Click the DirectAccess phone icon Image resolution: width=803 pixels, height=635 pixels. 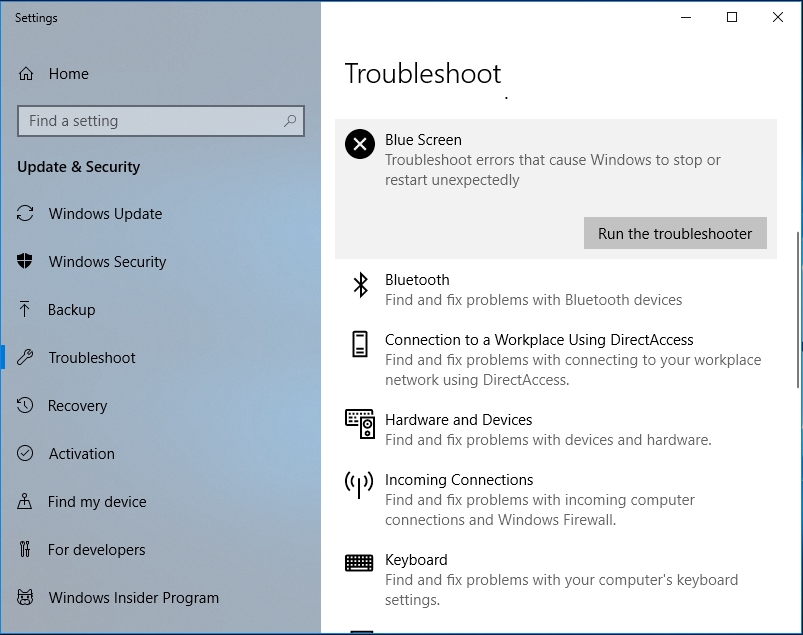click(360, 344)
